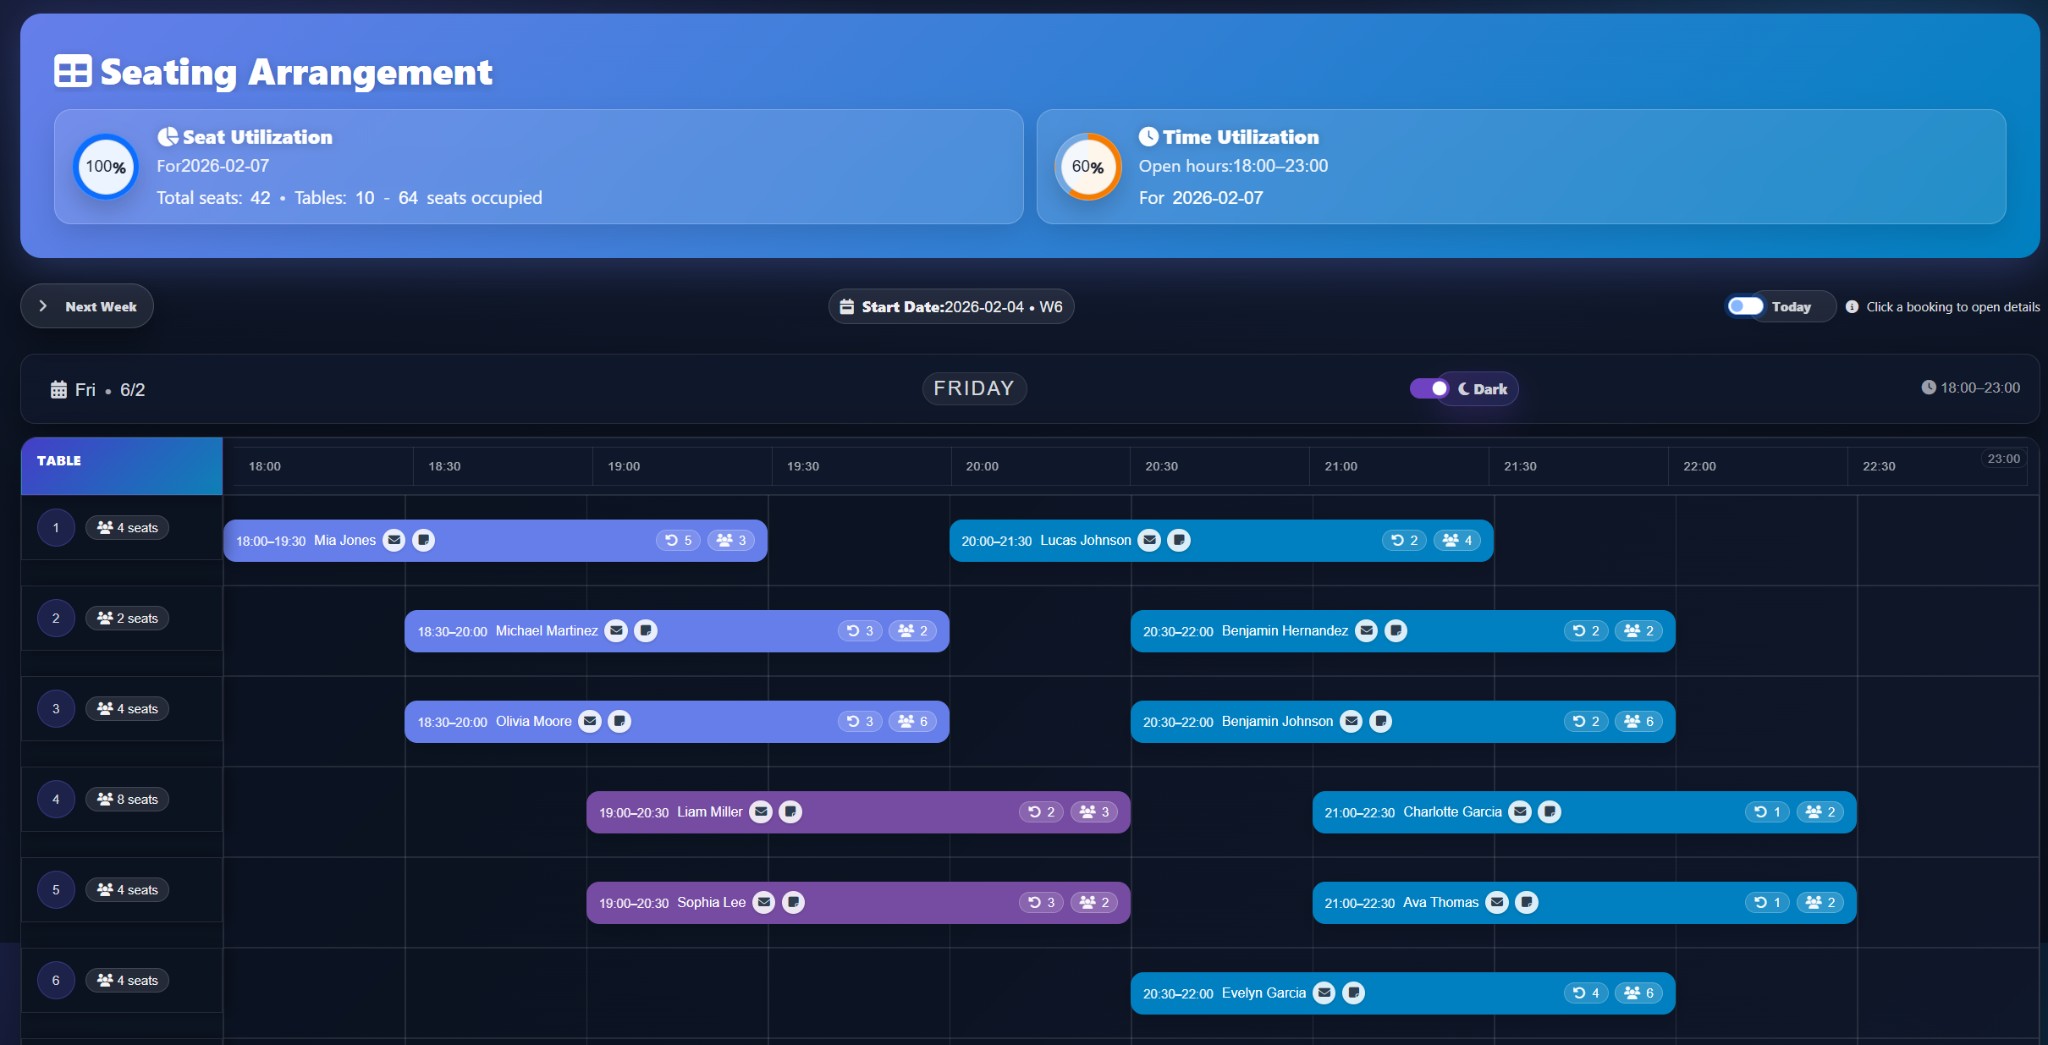Click the 60% time utilization progress ring
2048x1045 pixels.
pyautogui.click(x=1087, y=167)
